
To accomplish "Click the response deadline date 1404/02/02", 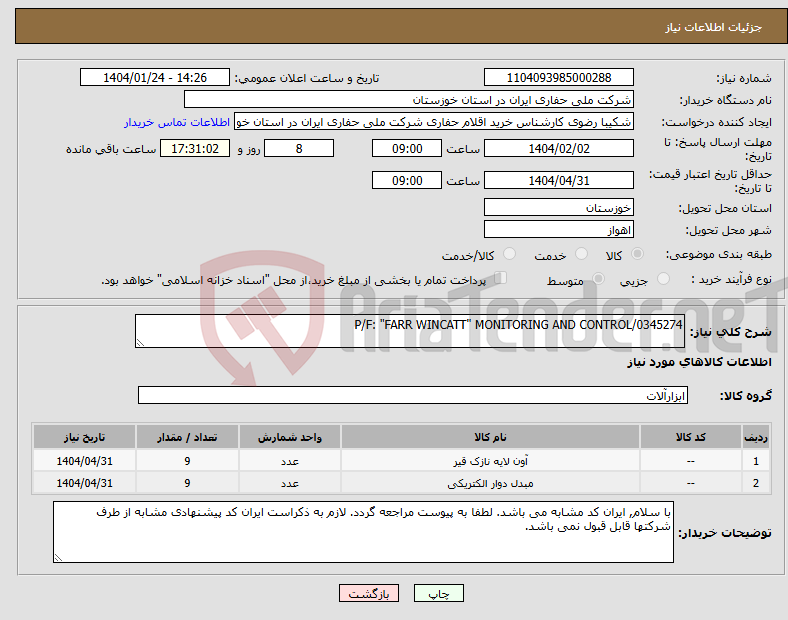I will click(x=558, y=148).
